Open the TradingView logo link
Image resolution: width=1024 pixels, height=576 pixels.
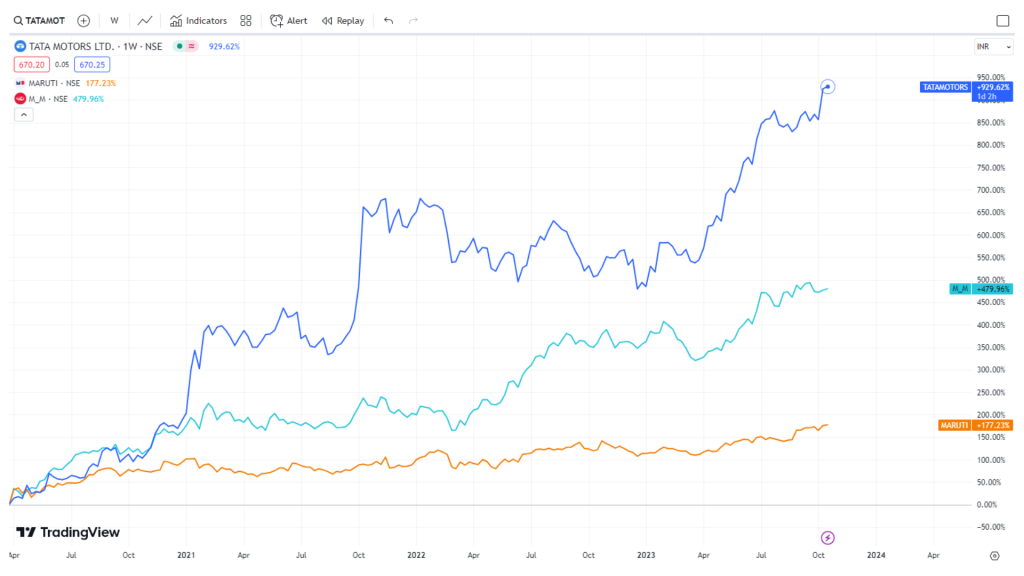pos(68,532)
